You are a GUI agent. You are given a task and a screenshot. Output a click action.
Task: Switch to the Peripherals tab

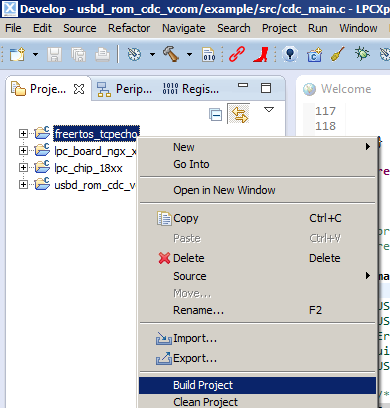[x=124, y=89]
